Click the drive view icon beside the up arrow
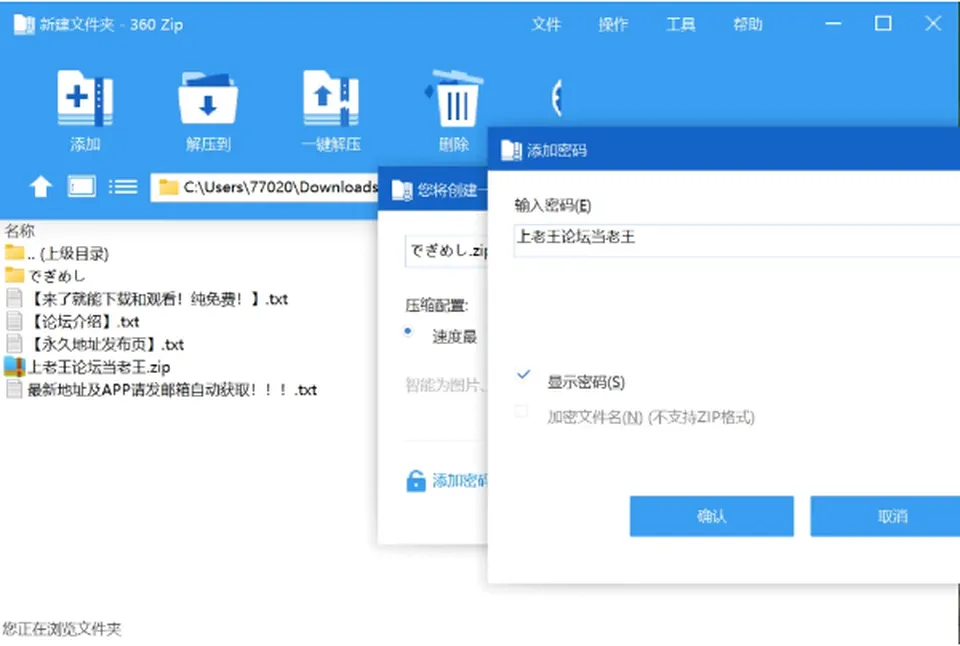The width and height of the screenshot is (960, 646). click(81, 186)
